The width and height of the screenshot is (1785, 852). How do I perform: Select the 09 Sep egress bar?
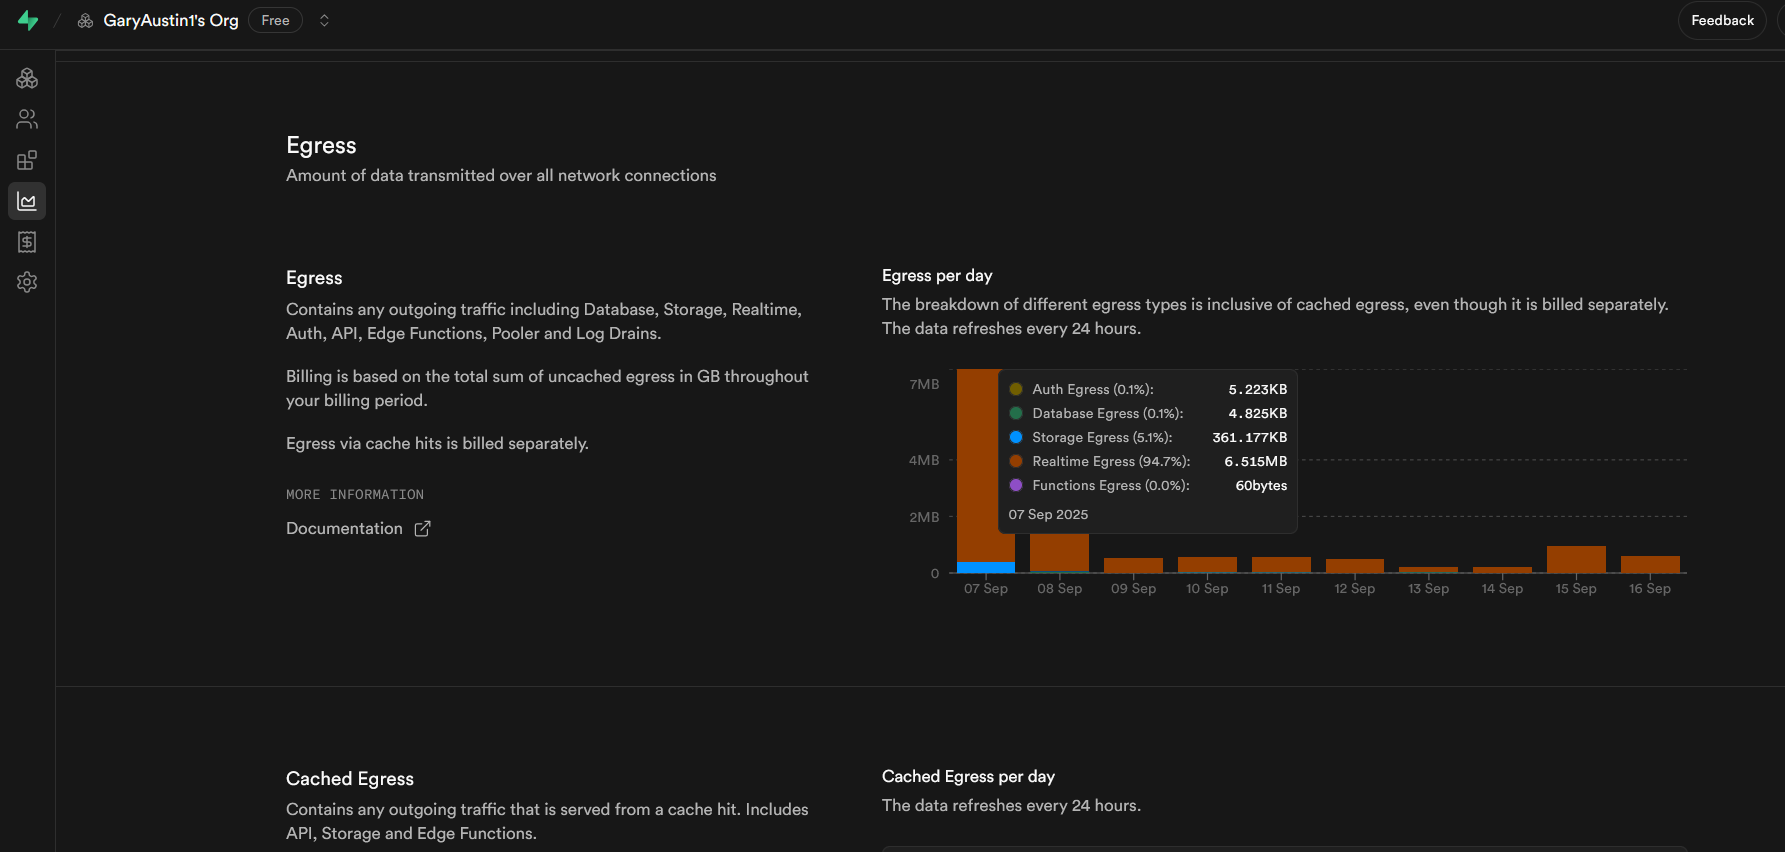click(x=1133, y=565)
